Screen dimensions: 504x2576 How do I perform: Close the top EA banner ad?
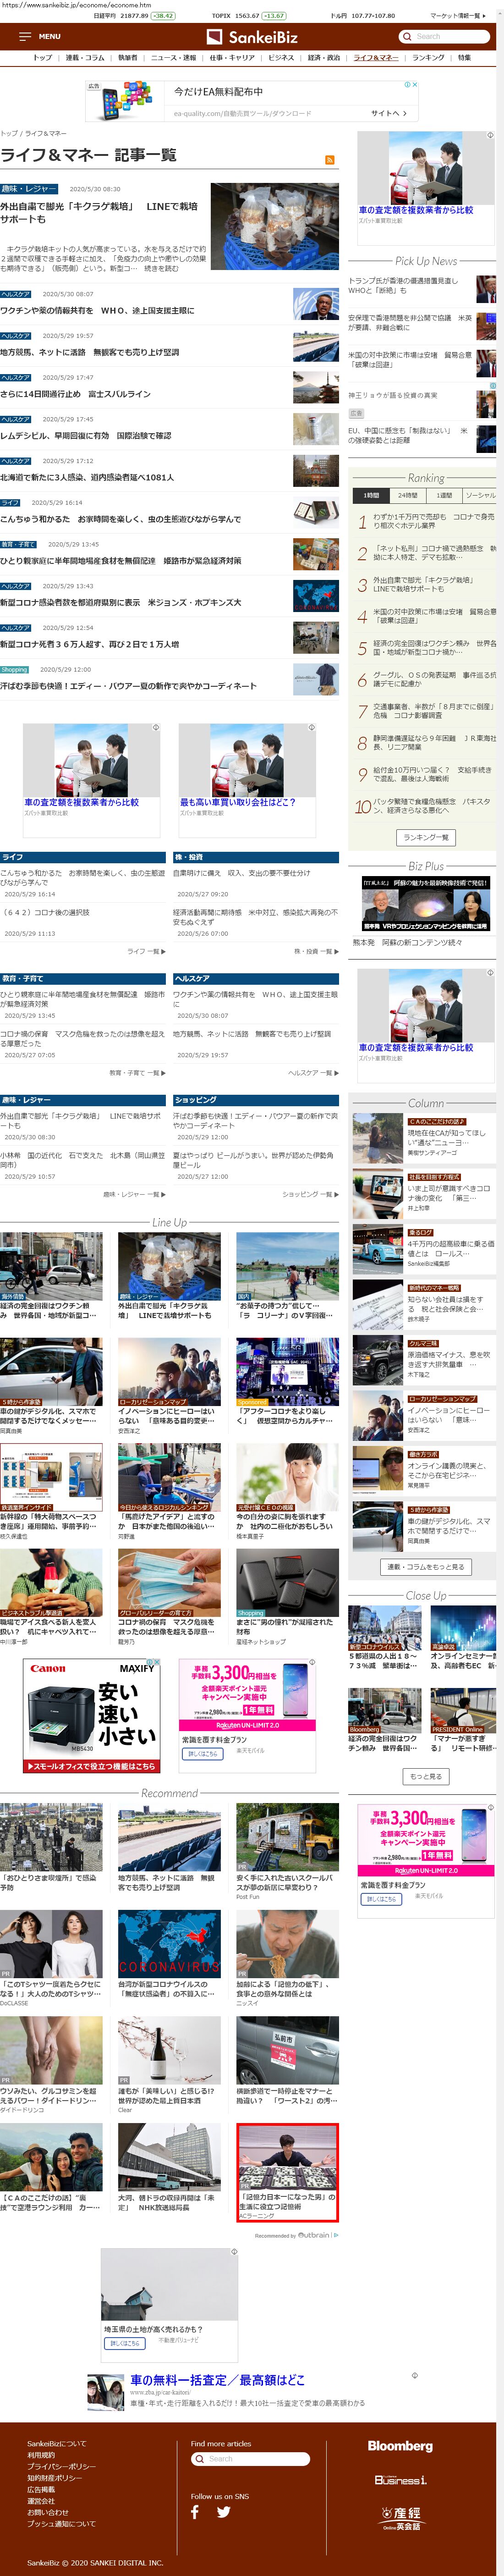(414, 85)
